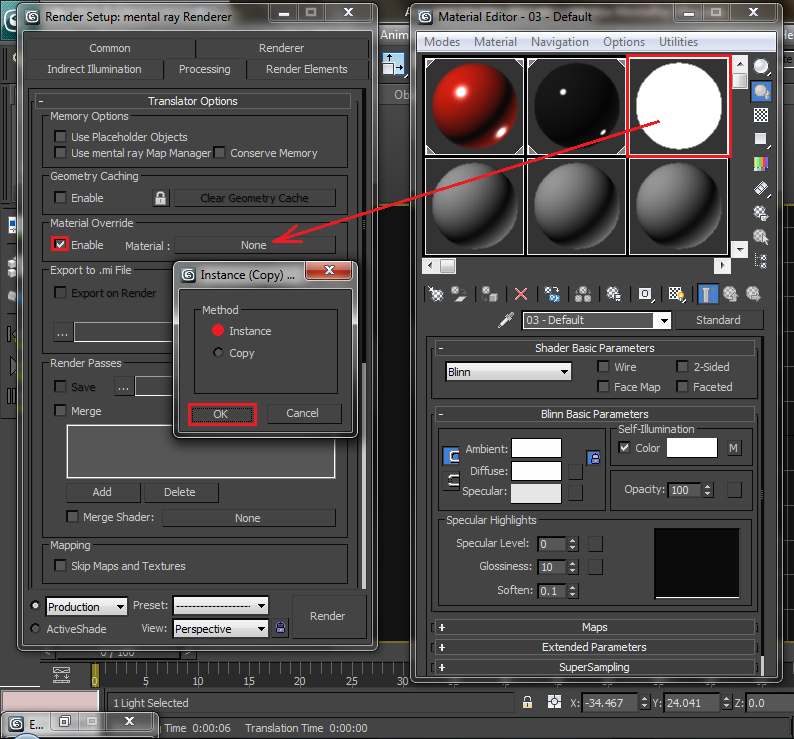Select the Copy radio button

click(x=218, y=353)
